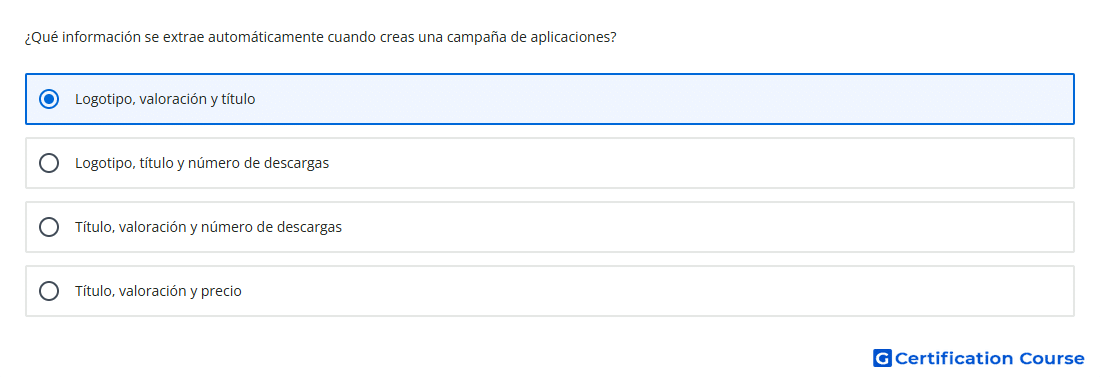Tick the radio button for Título, valoración y precio

49,291
